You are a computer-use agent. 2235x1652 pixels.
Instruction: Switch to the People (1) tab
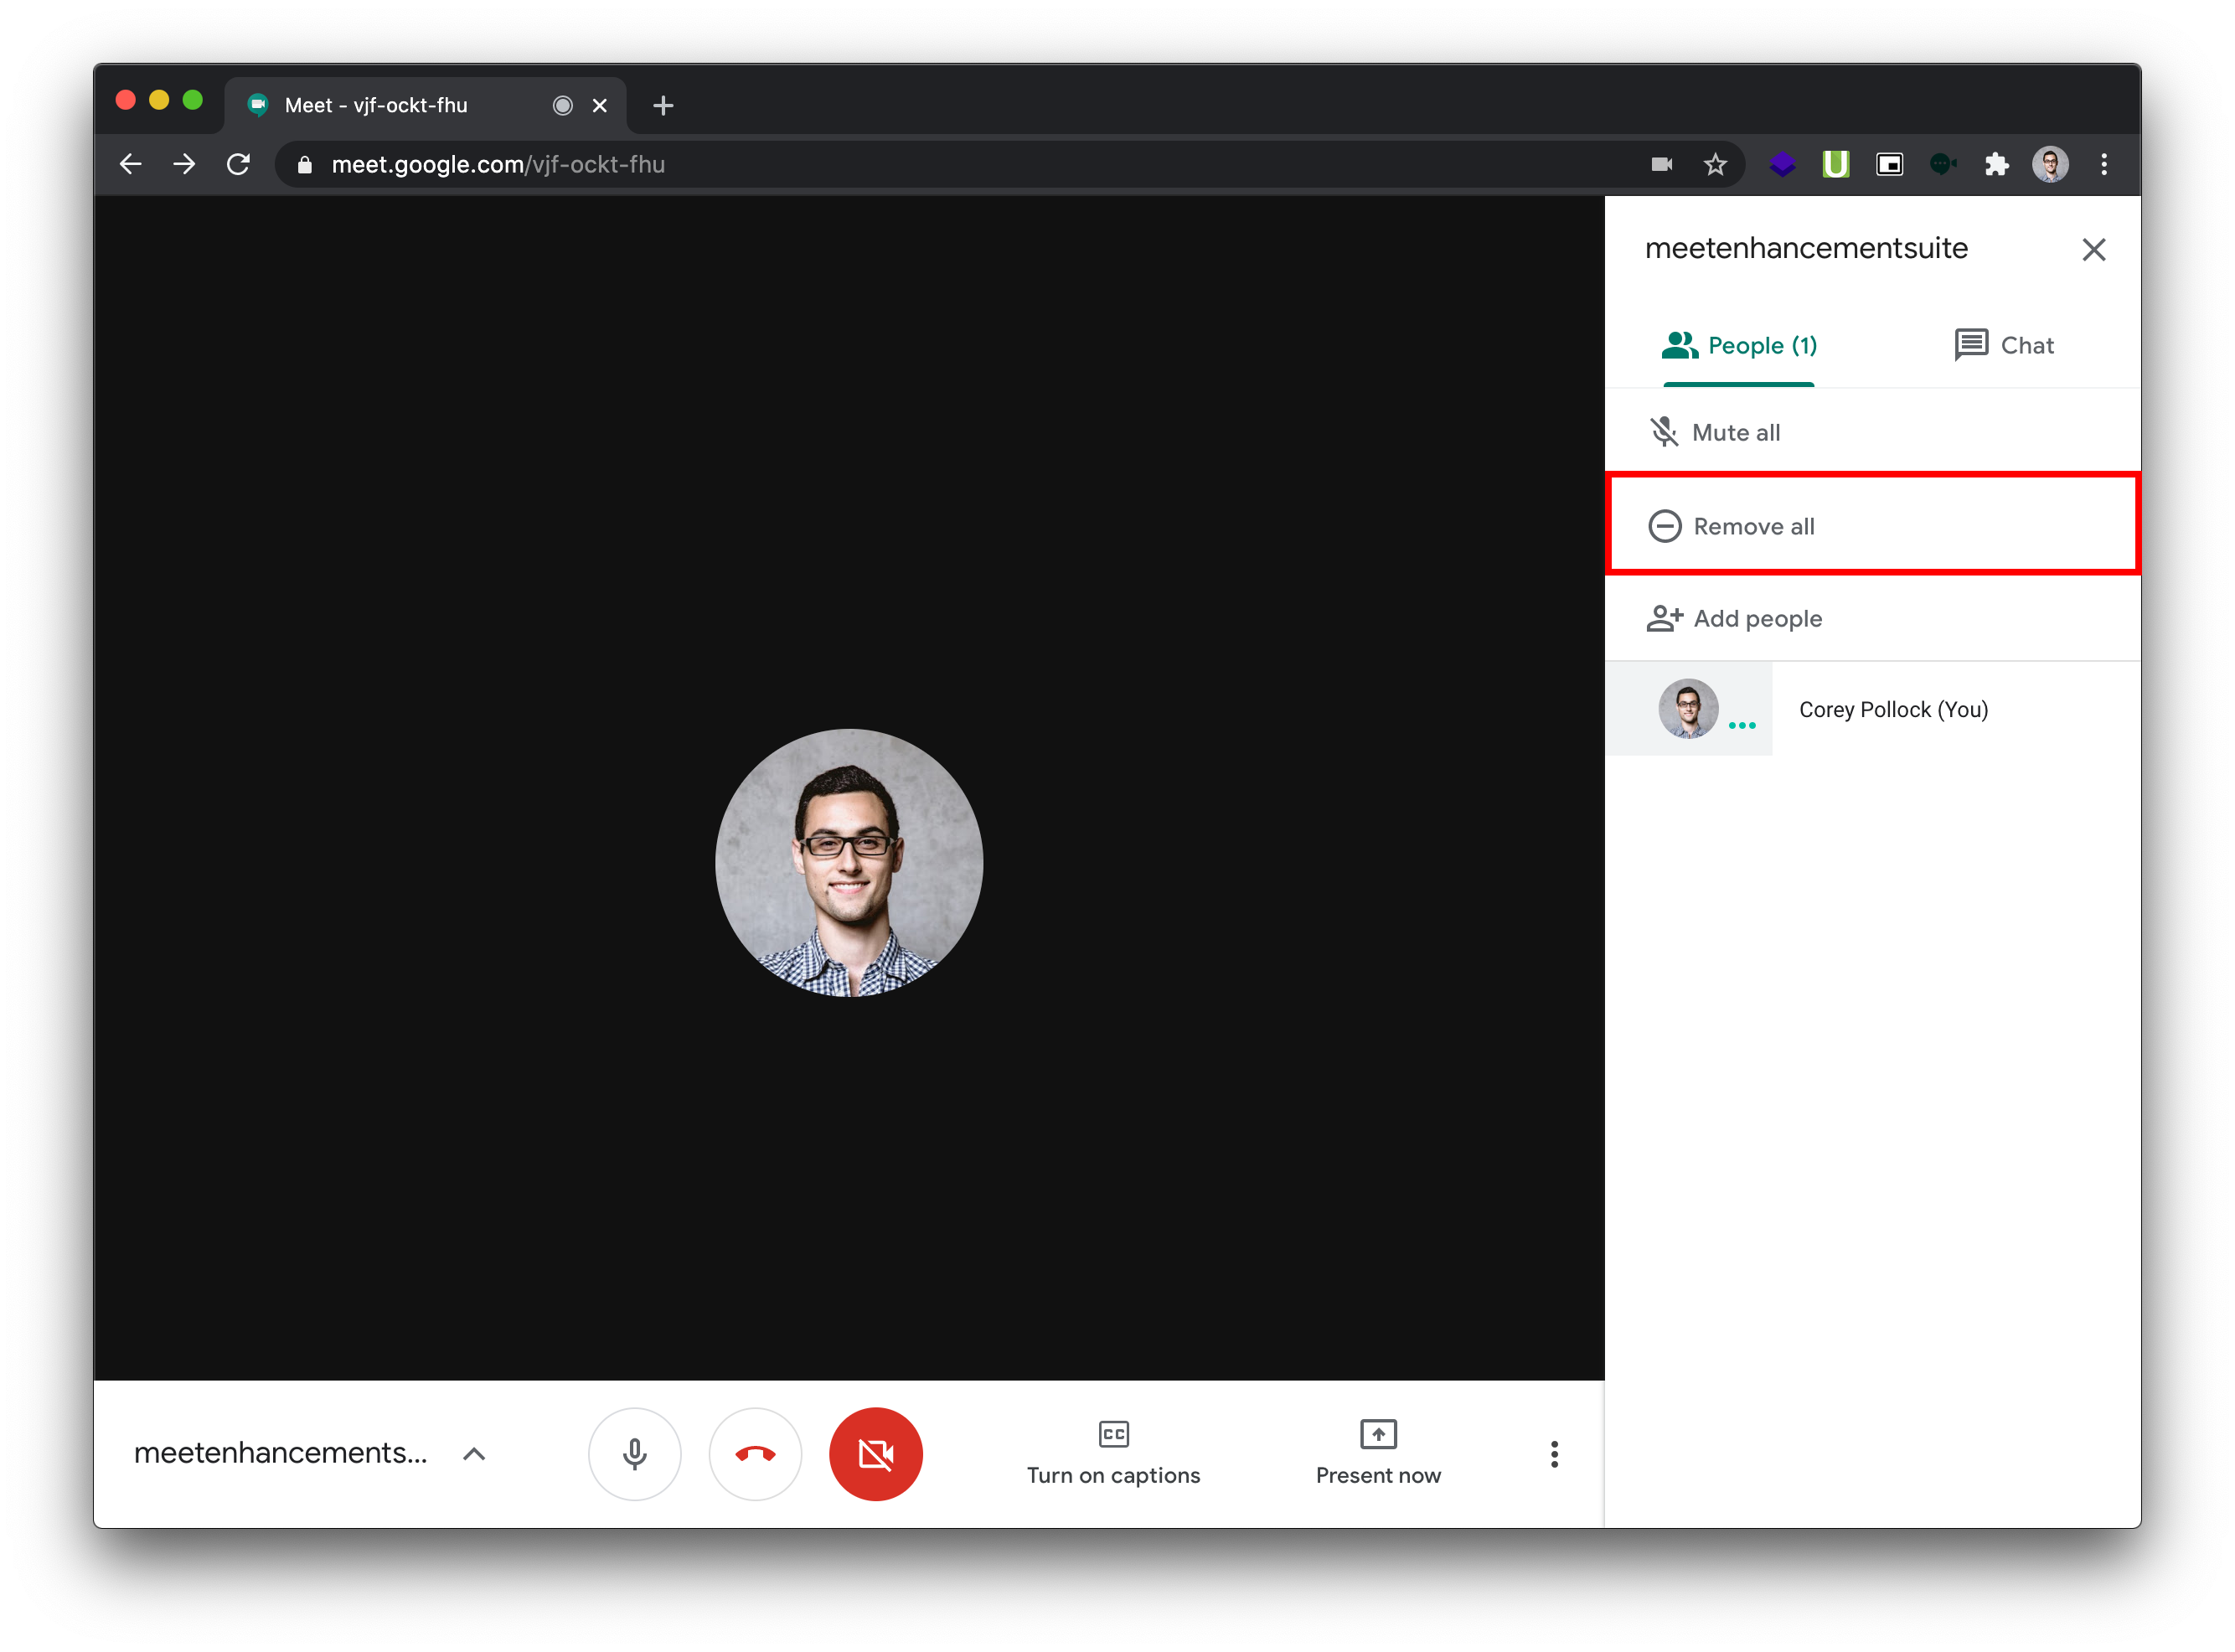click(x=1739, y=346)
